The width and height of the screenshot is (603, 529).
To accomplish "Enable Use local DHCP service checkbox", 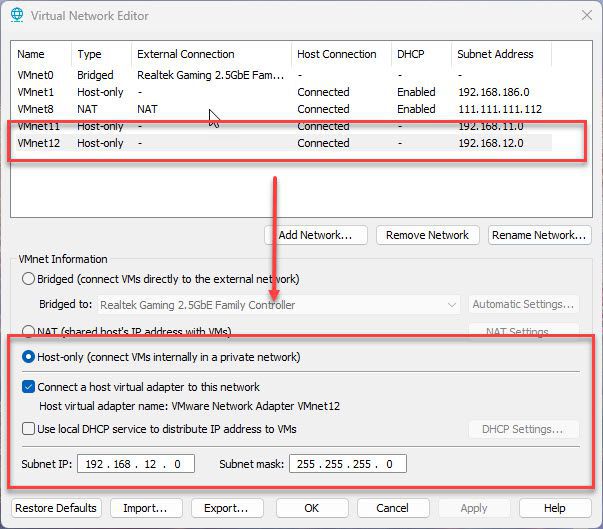I will pyautogui.click(x=28, y=429).
